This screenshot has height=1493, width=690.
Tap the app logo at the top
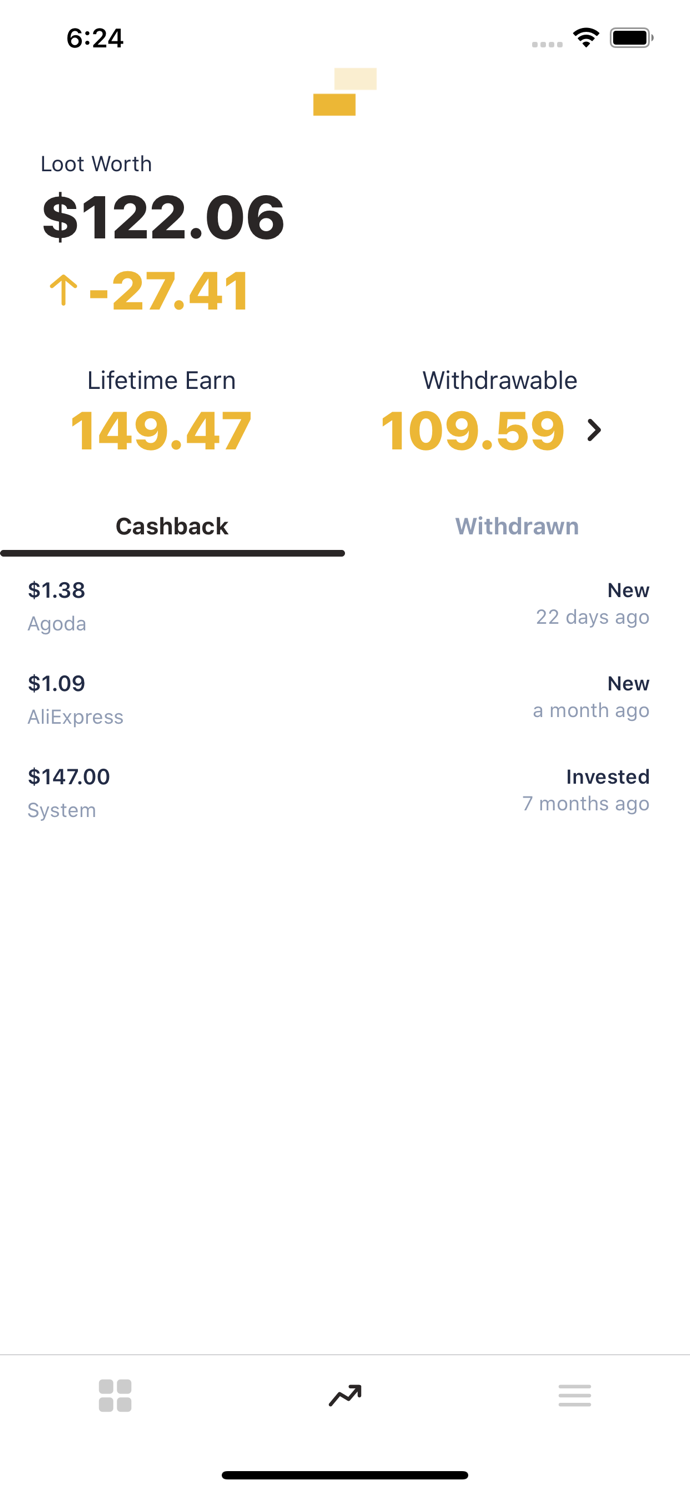click(345, 92)
